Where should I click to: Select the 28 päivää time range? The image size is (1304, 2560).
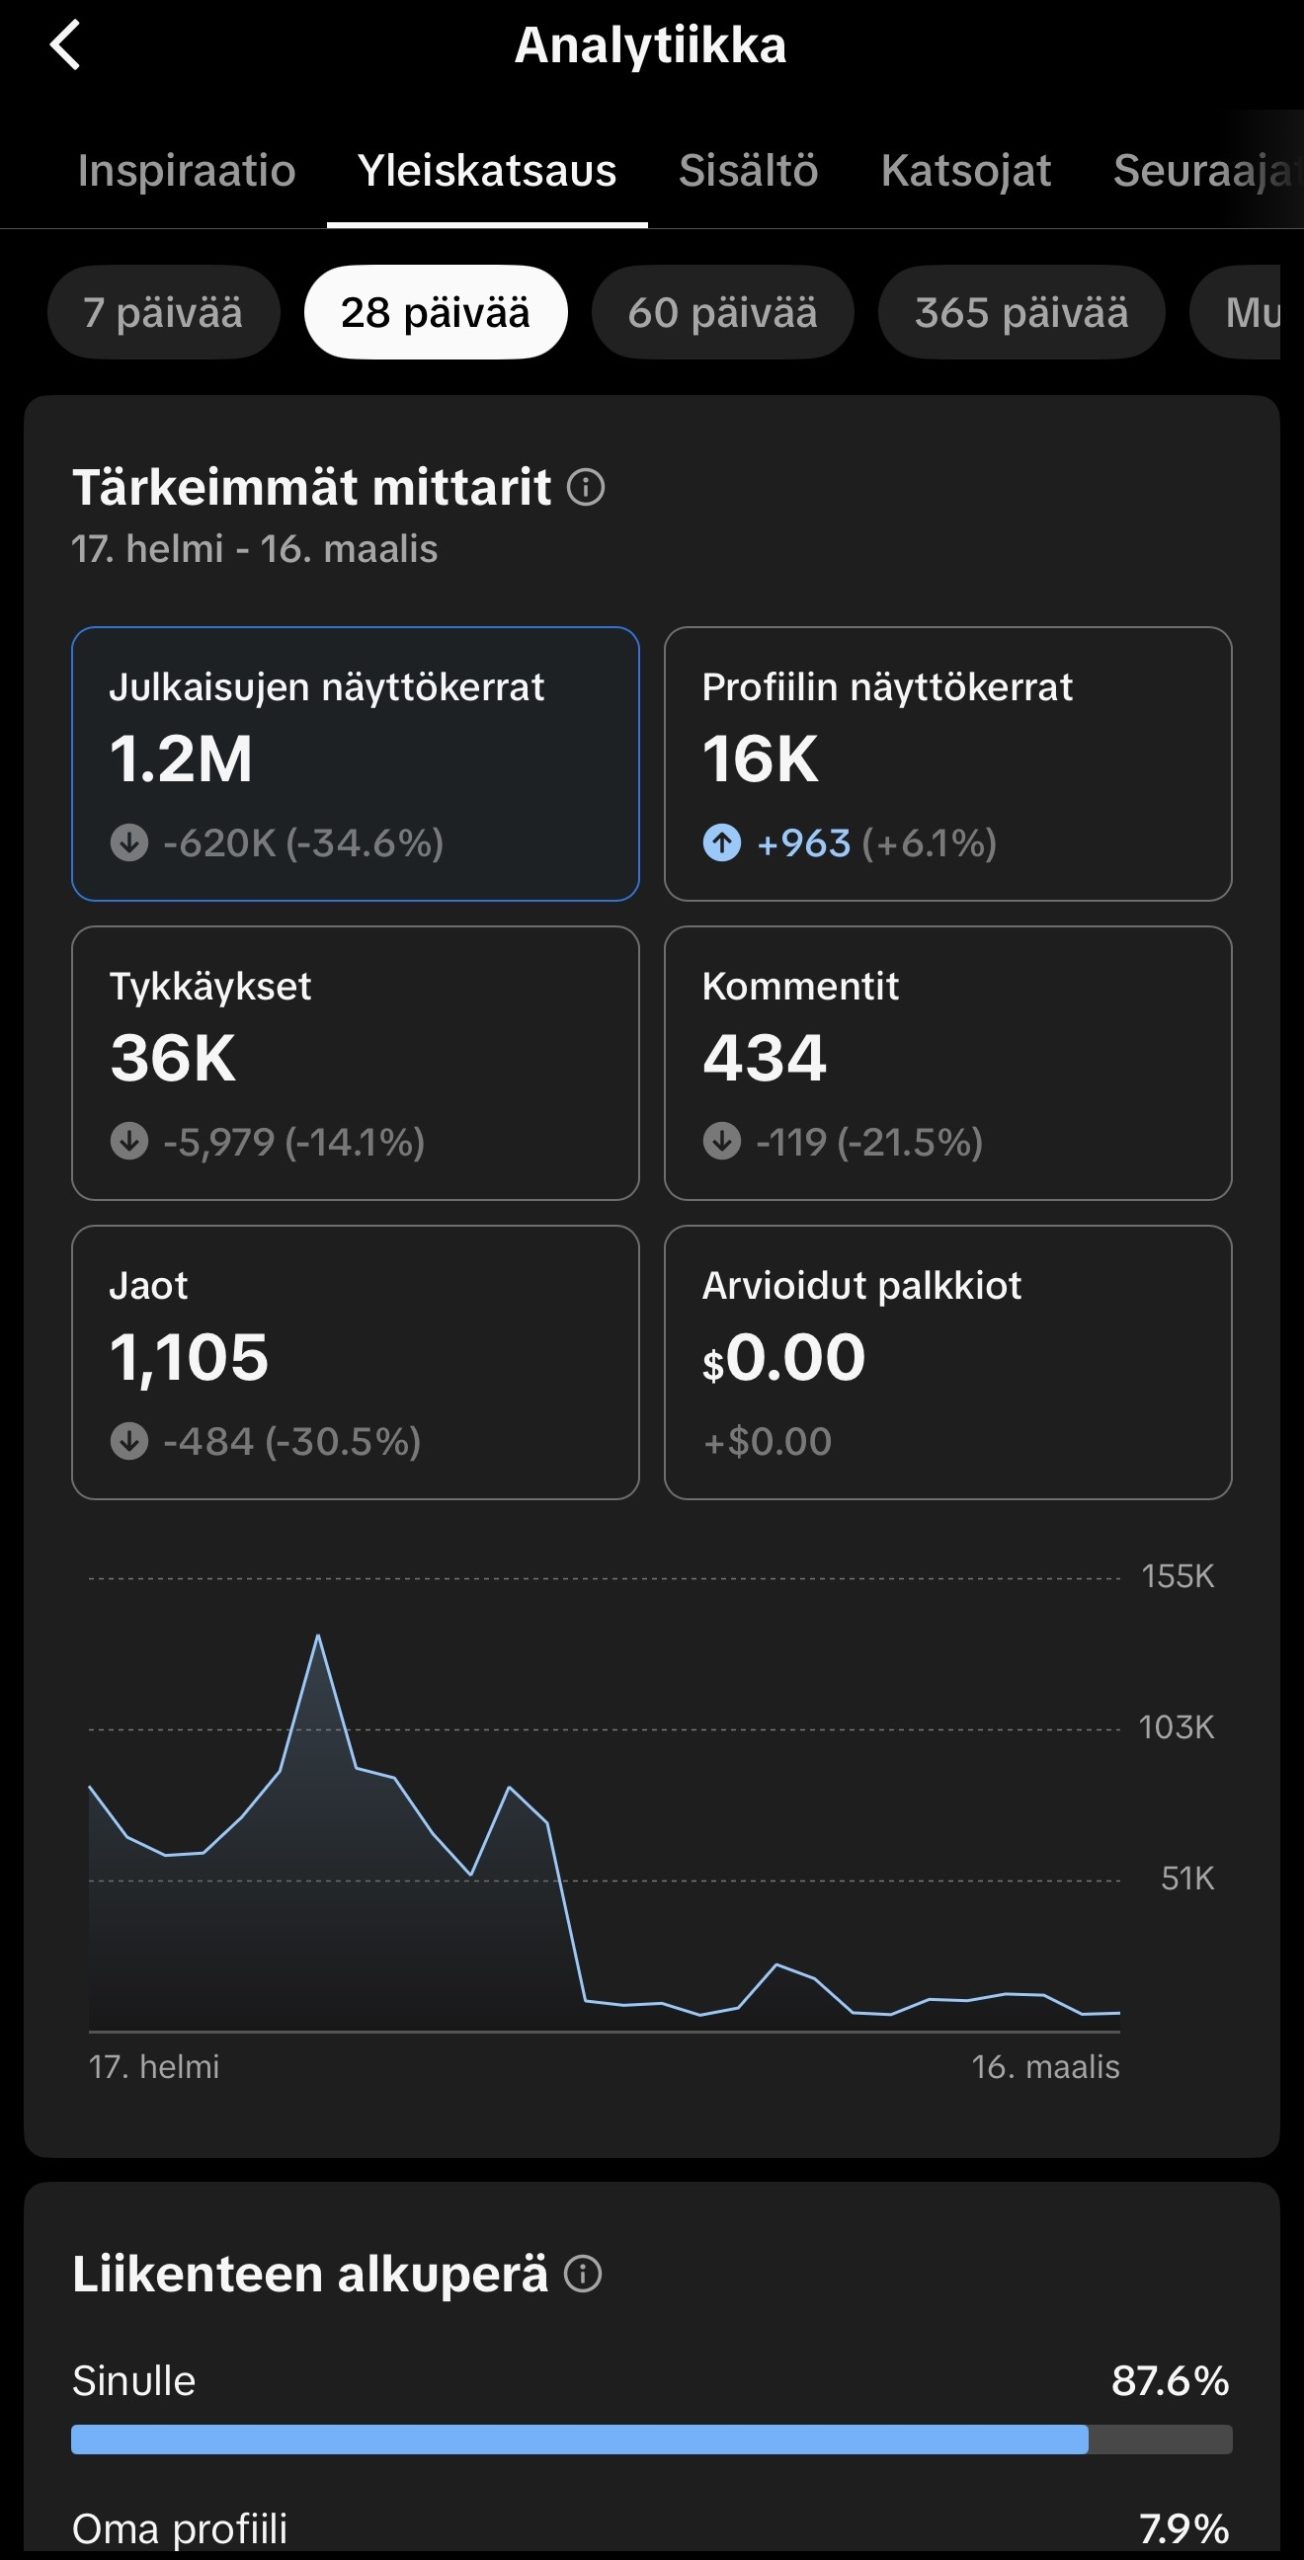click(x=435, y=312)
